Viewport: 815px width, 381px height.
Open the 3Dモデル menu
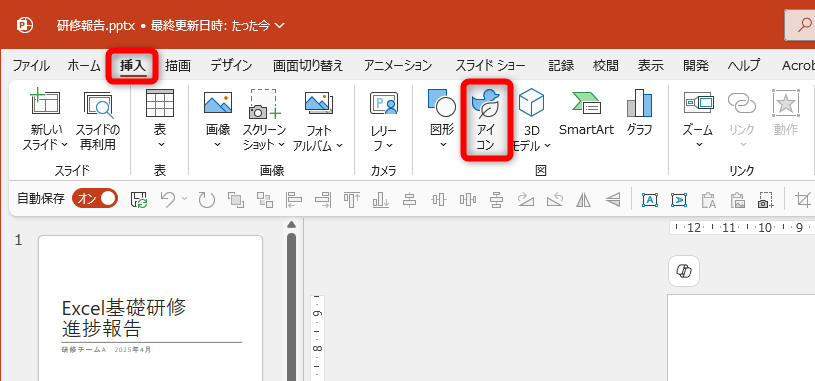(531, 120)
